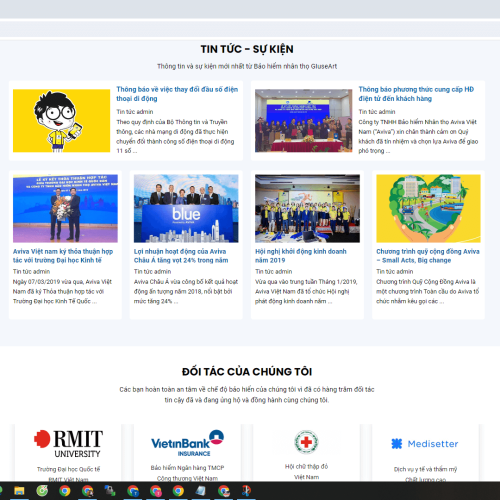Click excerpt 'Theo quy định của Bộ Thông tin'
Viewport: 500px width, 500px height.
[175, 136]
